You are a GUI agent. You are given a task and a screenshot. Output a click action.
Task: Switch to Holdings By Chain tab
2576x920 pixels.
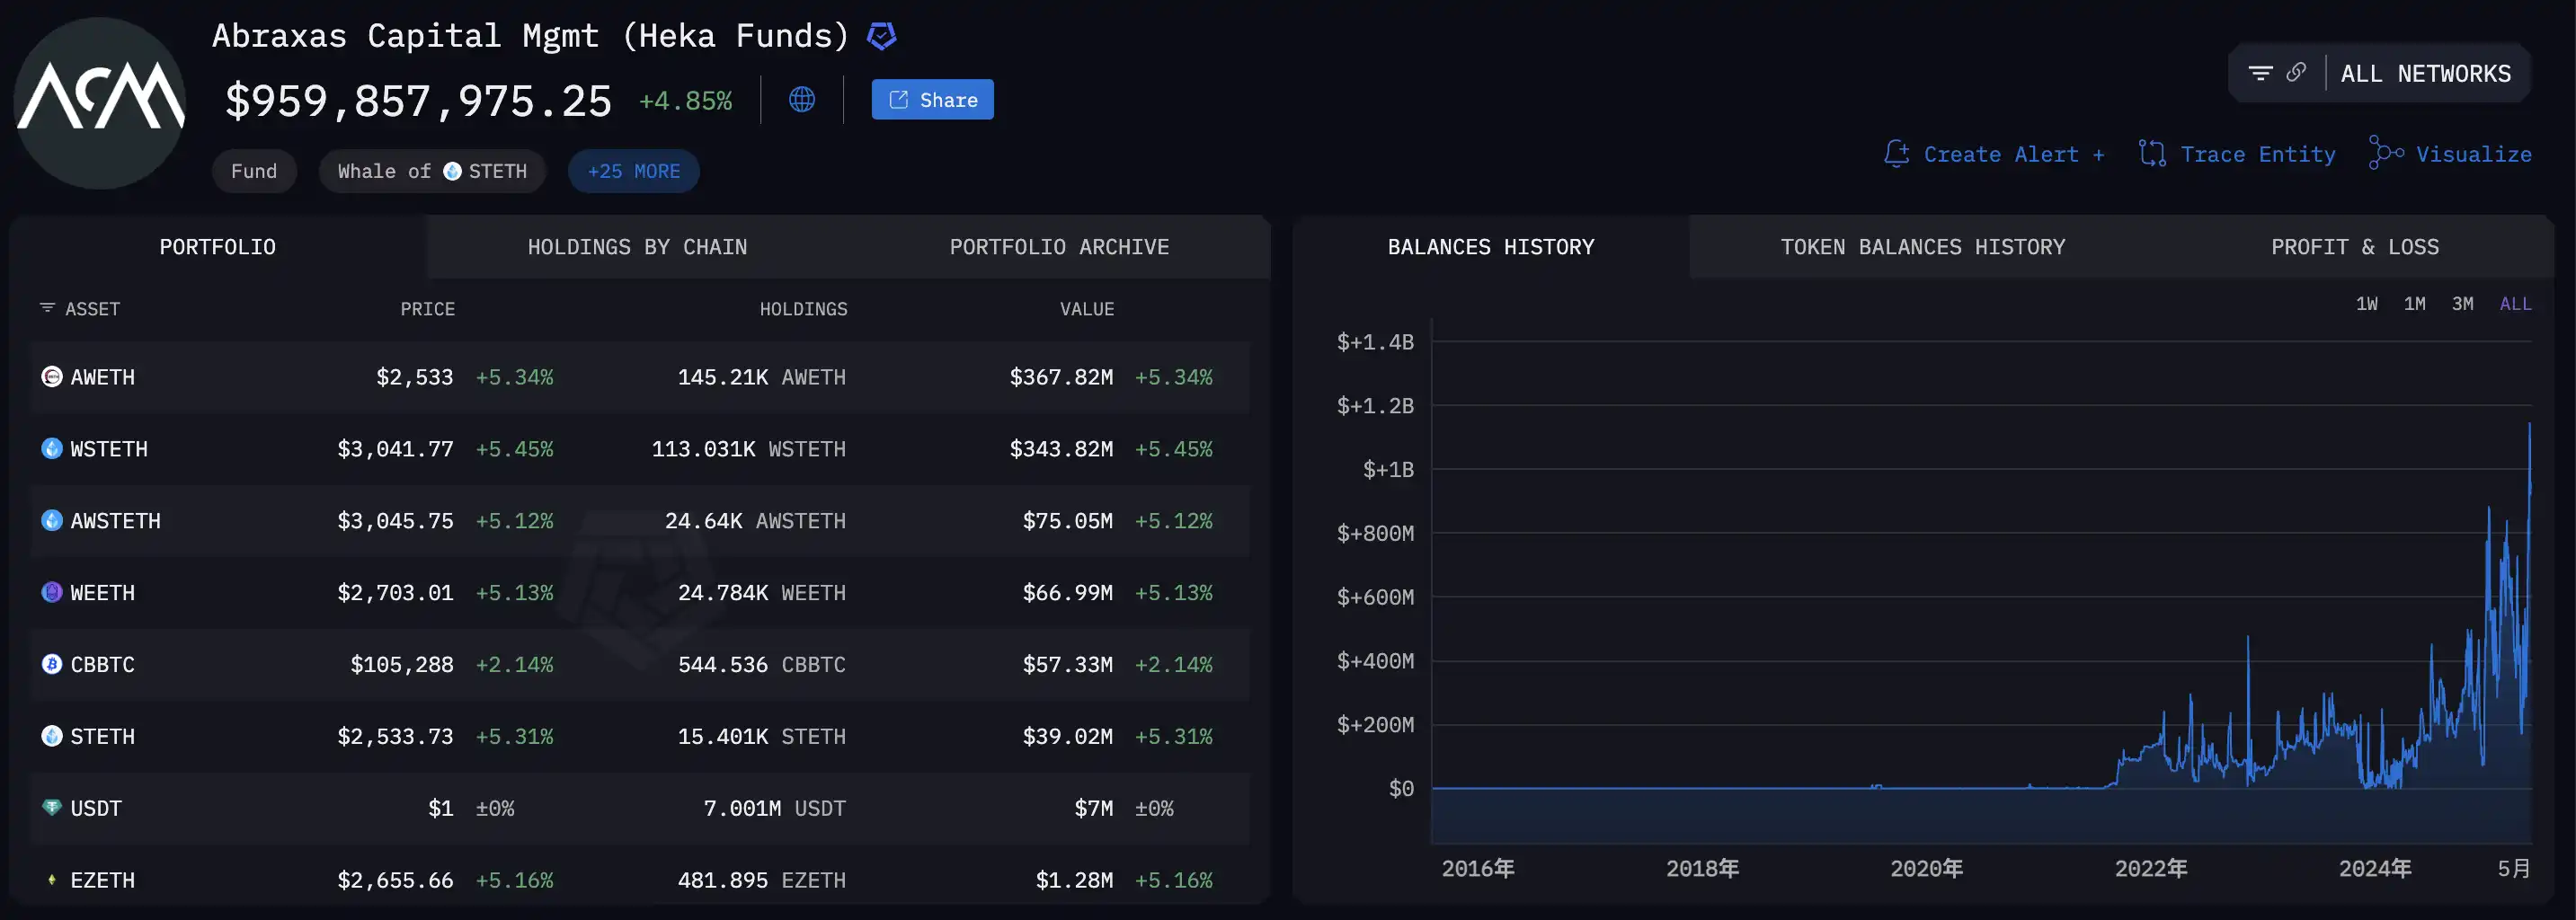coord(637,247)
